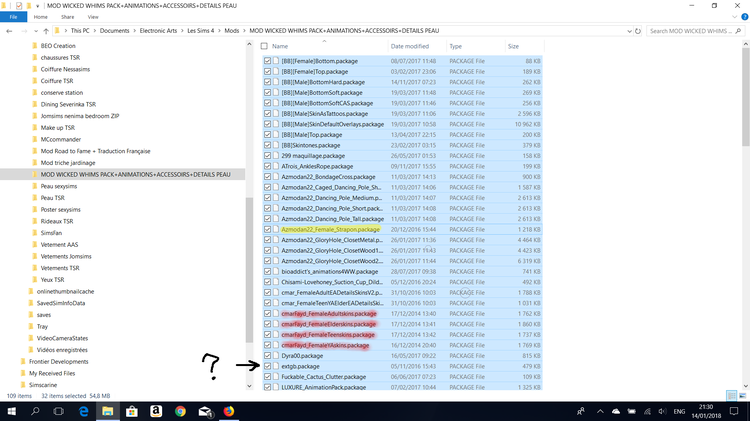The image size is (750, 421).
Task: Uncheck Dyra00.package checkbox
Action: point(267,355)
